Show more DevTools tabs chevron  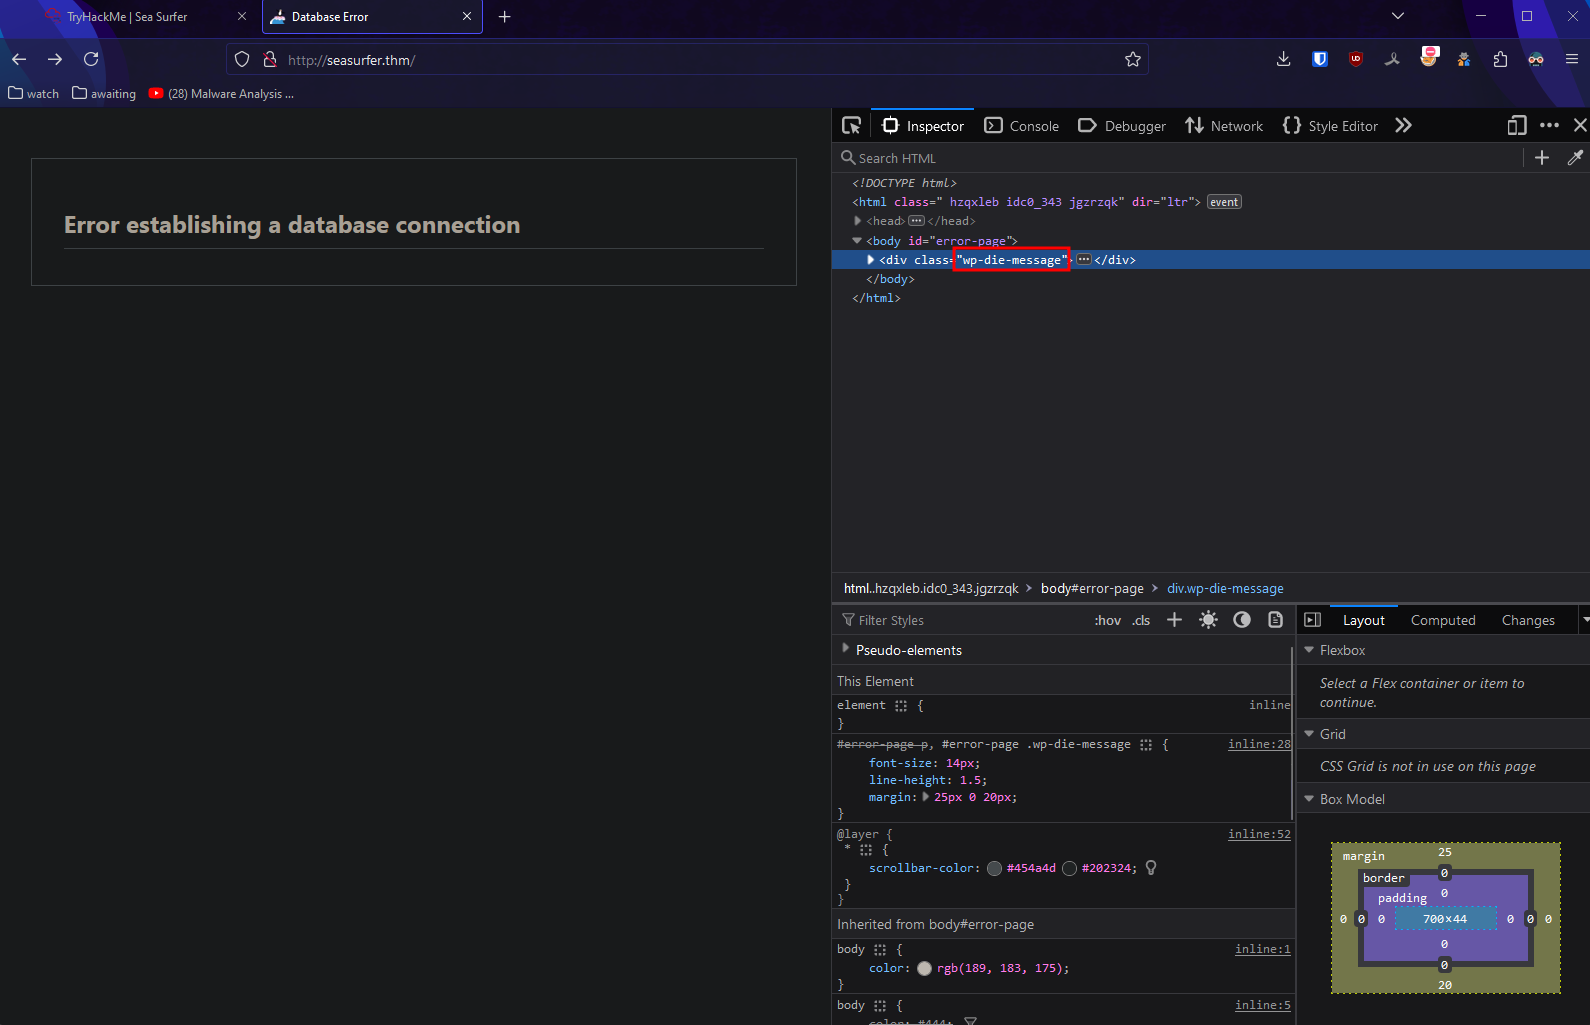coord(1403,125)
